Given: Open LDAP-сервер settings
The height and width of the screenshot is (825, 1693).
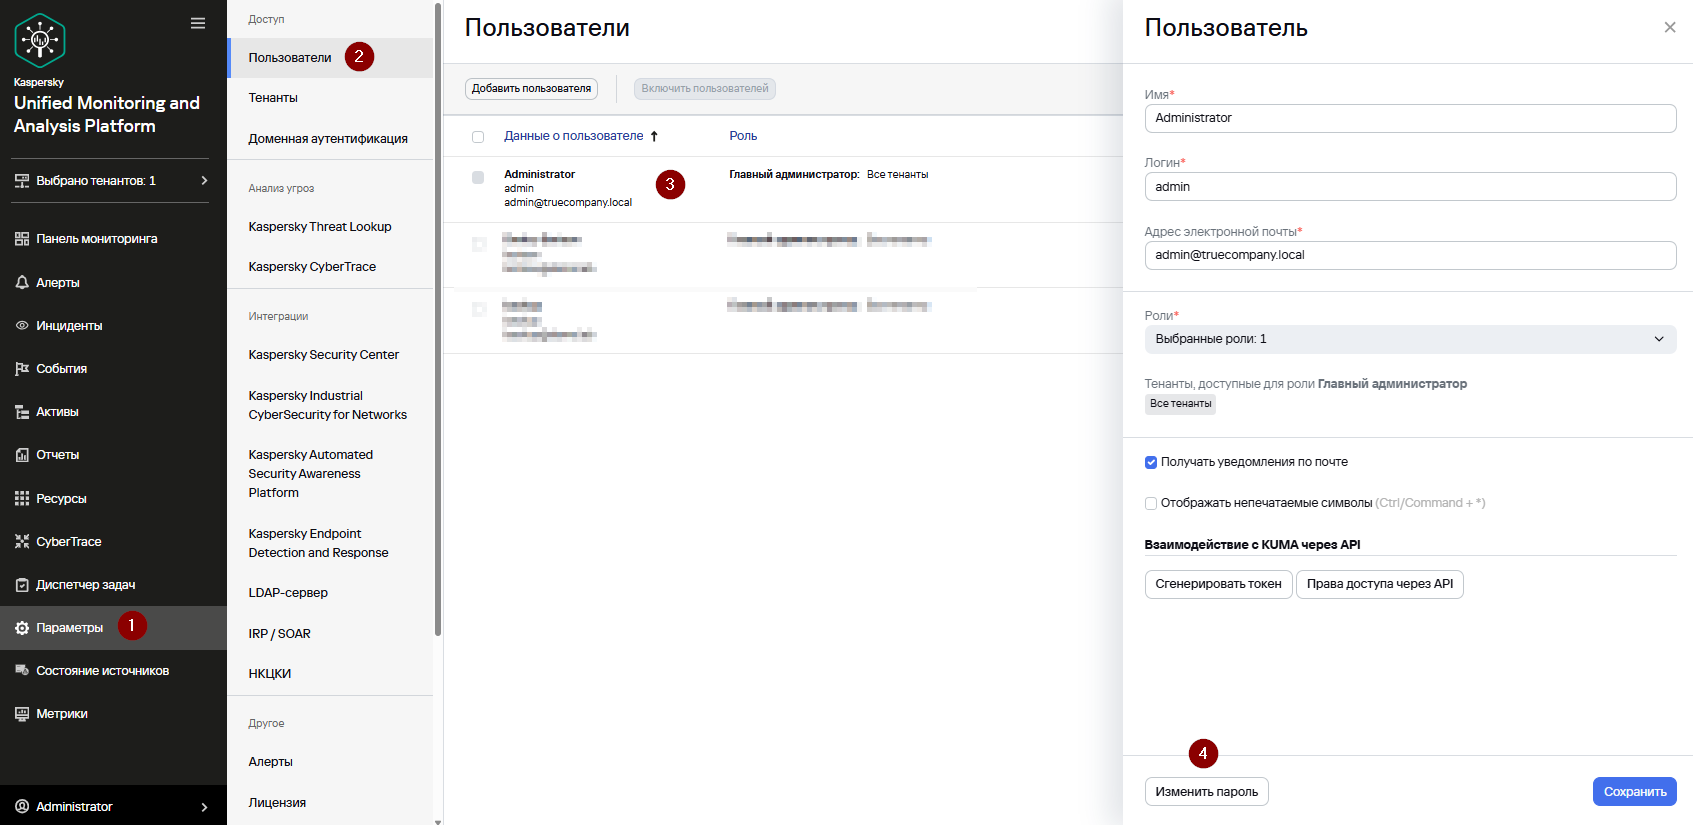Looking at the screenshot, I should [x=288, y=593].
